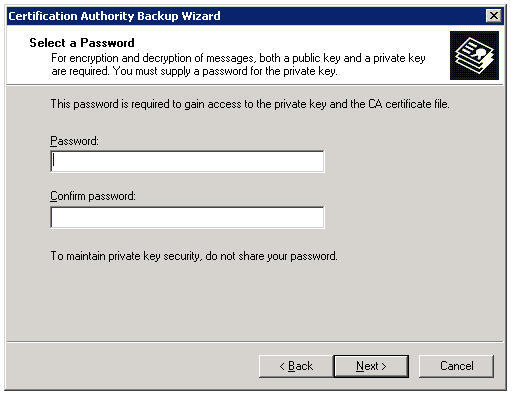Click the "To maintain private key security" note
This screenshot has width=514, height=396.
[194, 256]
